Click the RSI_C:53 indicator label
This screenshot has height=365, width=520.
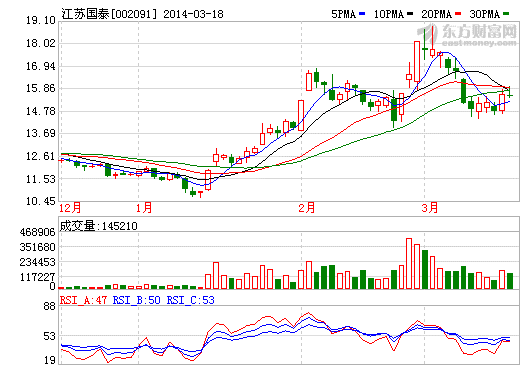click(191, 300)
